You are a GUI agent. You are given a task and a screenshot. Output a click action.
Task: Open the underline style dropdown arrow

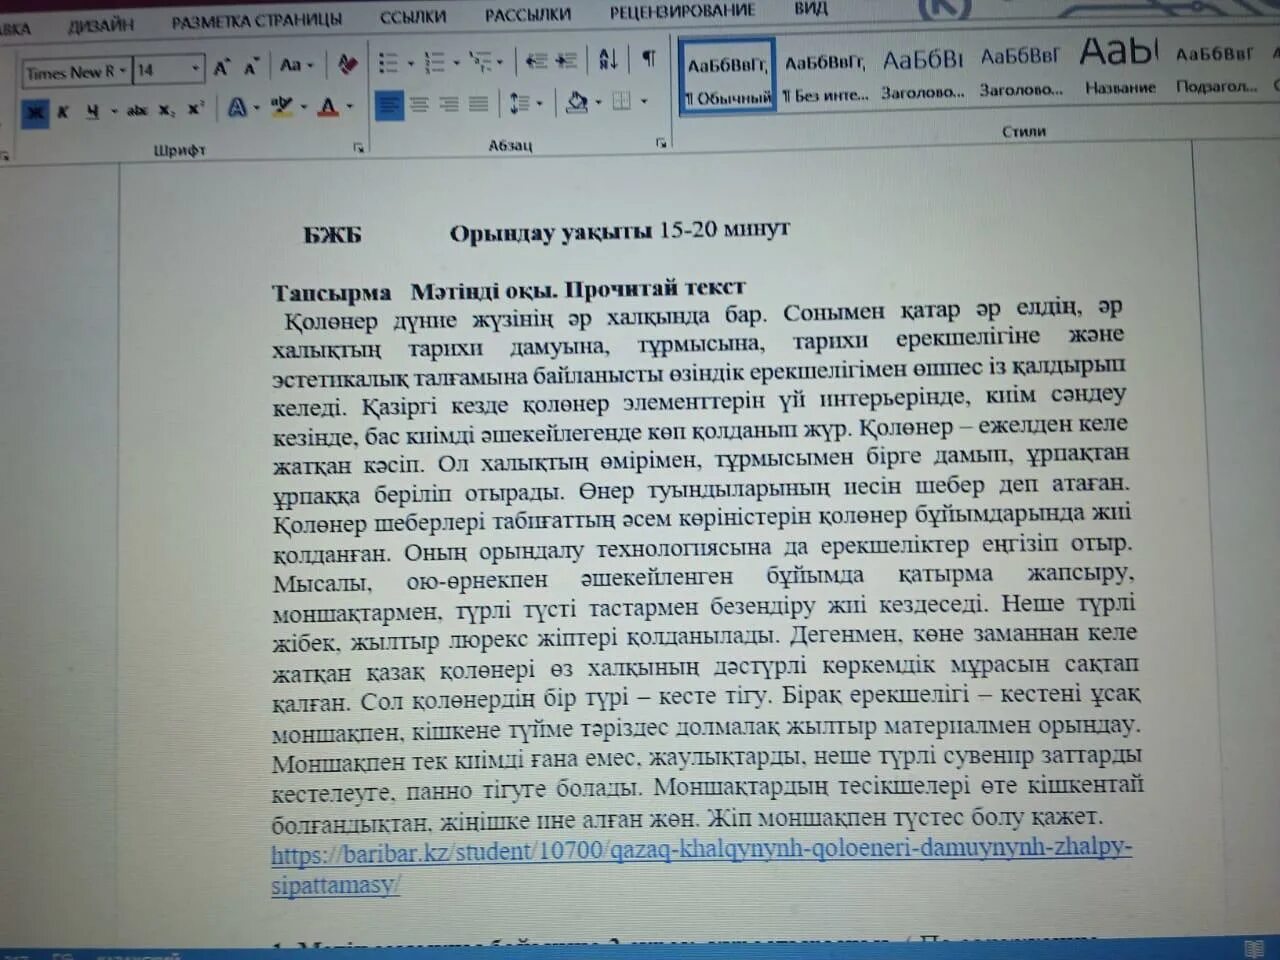(113, 111)
